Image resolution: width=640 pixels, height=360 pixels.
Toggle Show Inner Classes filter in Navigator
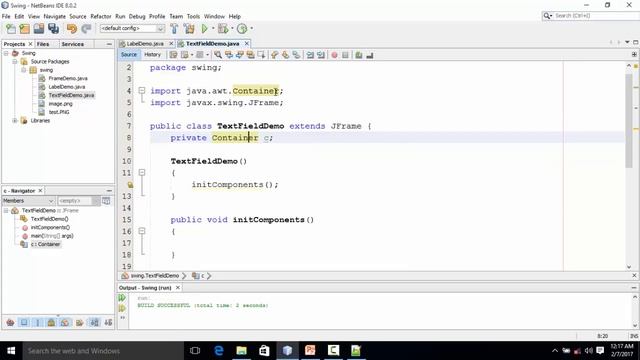tap(65, 322)
